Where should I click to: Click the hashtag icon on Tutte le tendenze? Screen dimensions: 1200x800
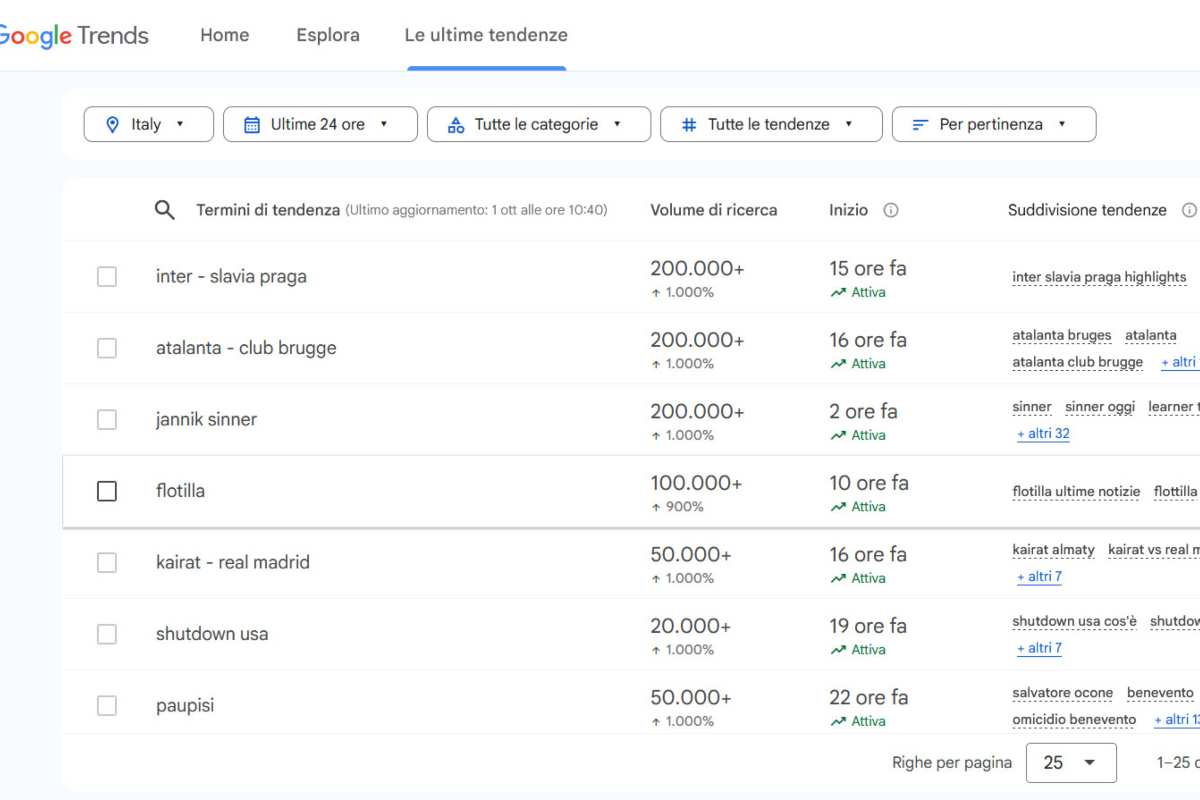point(689,125)
